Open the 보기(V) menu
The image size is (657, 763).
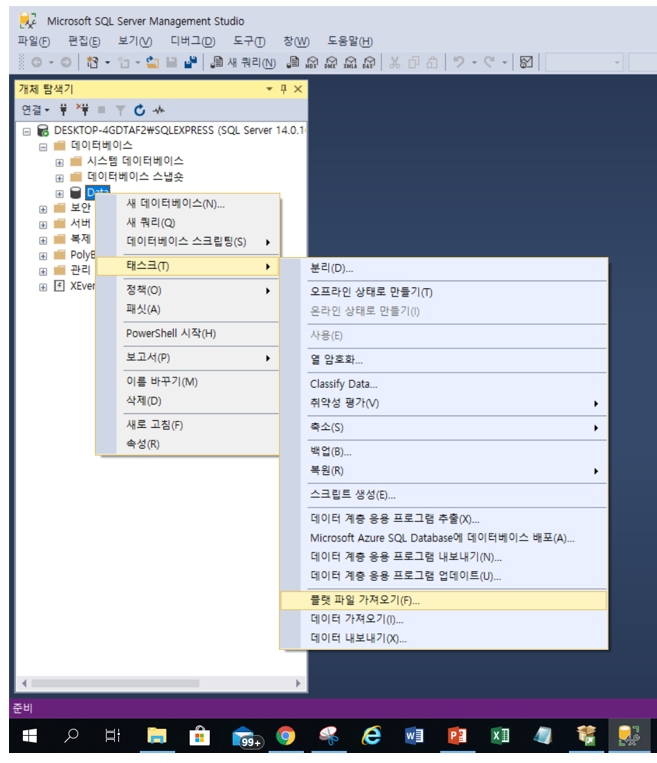point(135,41)
